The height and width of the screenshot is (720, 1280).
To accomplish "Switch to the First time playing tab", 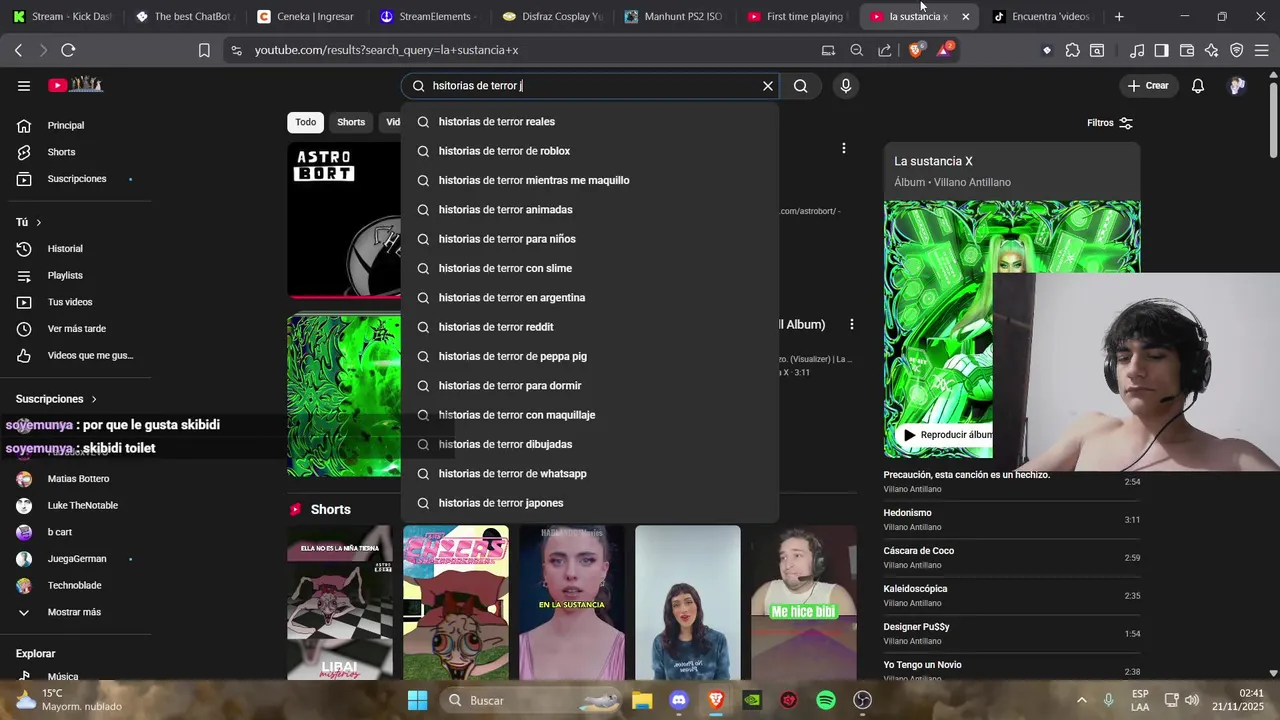I will pos(796,16).
